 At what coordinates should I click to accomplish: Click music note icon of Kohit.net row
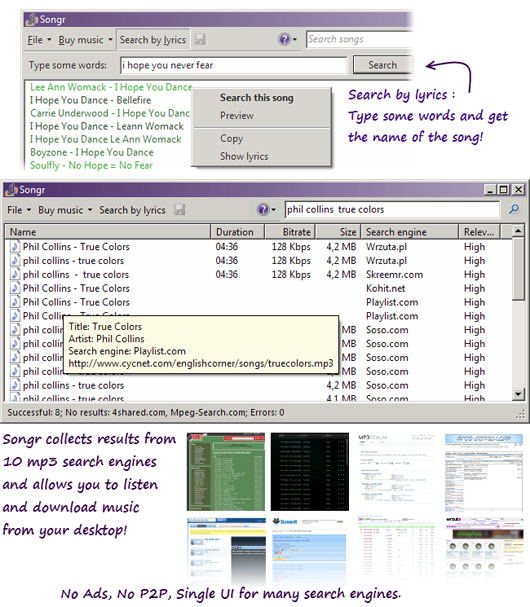tap(15, 288)
